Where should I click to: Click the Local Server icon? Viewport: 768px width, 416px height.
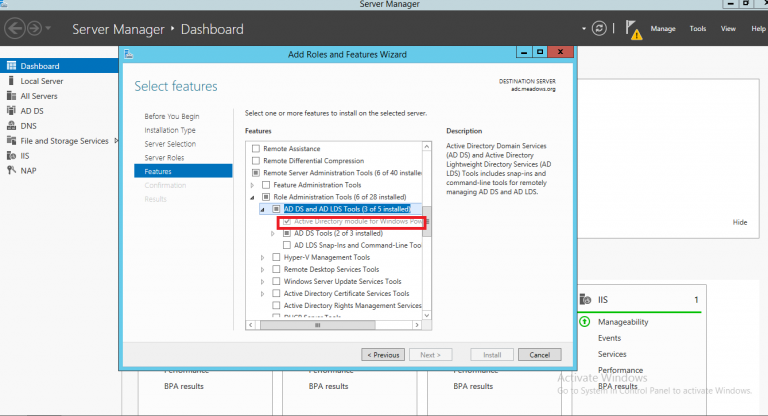tap(11, 81)
